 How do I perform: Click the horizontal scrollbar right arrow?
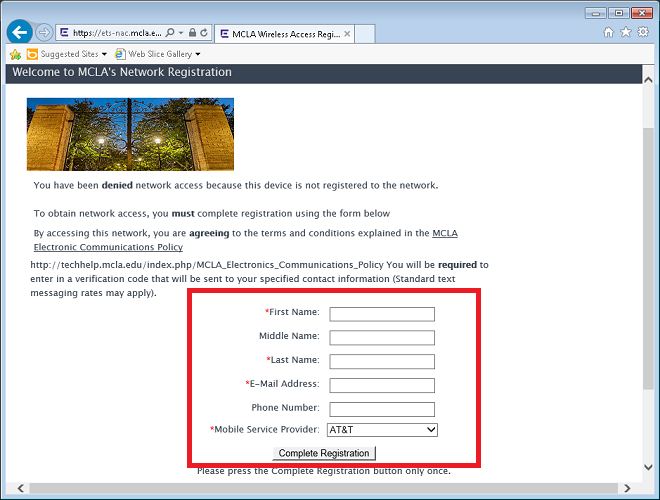pyautogui.click(x=627, y=488)
